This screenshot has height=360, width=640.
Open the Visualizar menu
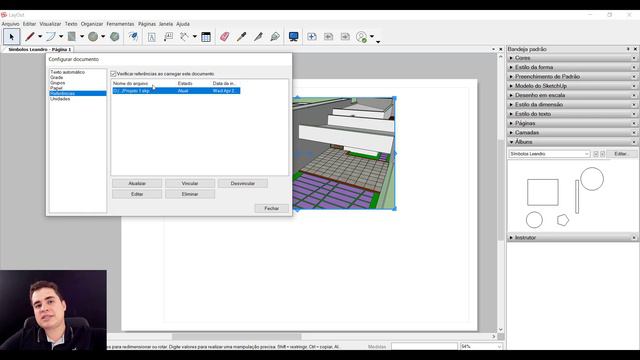(50, 24)
